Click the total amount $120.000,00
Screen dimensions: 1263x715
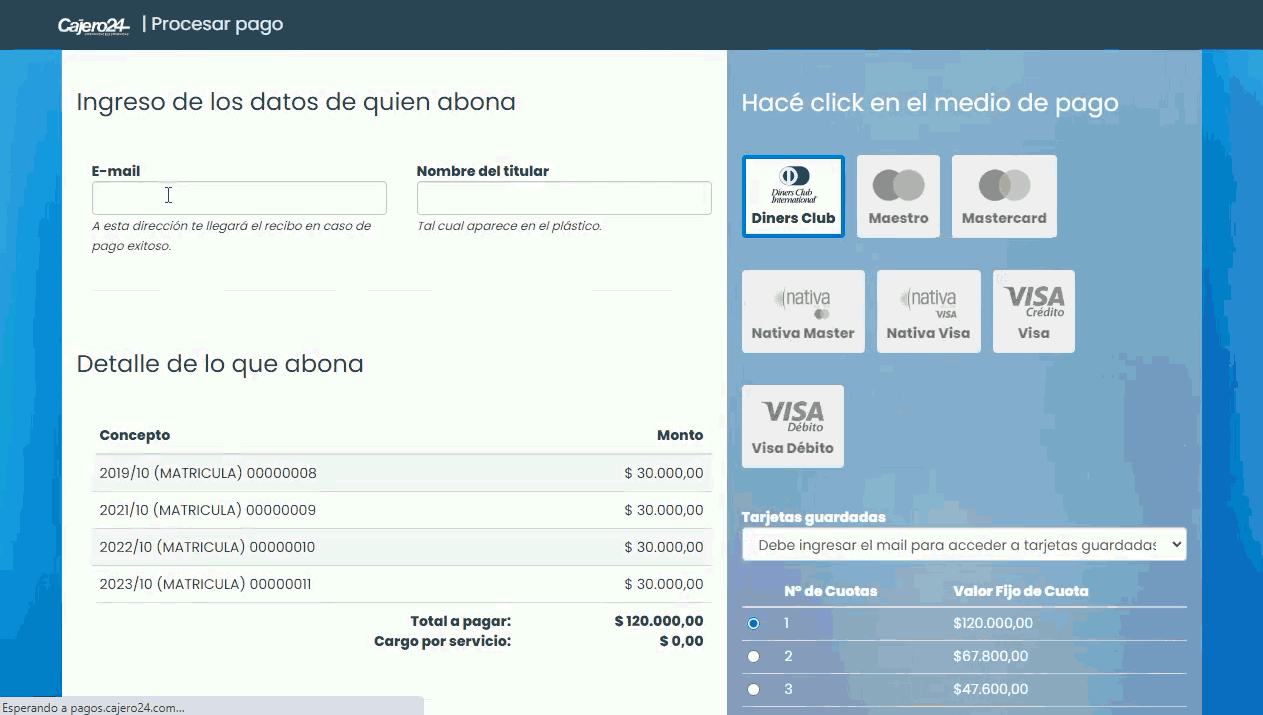pos(659,621)
